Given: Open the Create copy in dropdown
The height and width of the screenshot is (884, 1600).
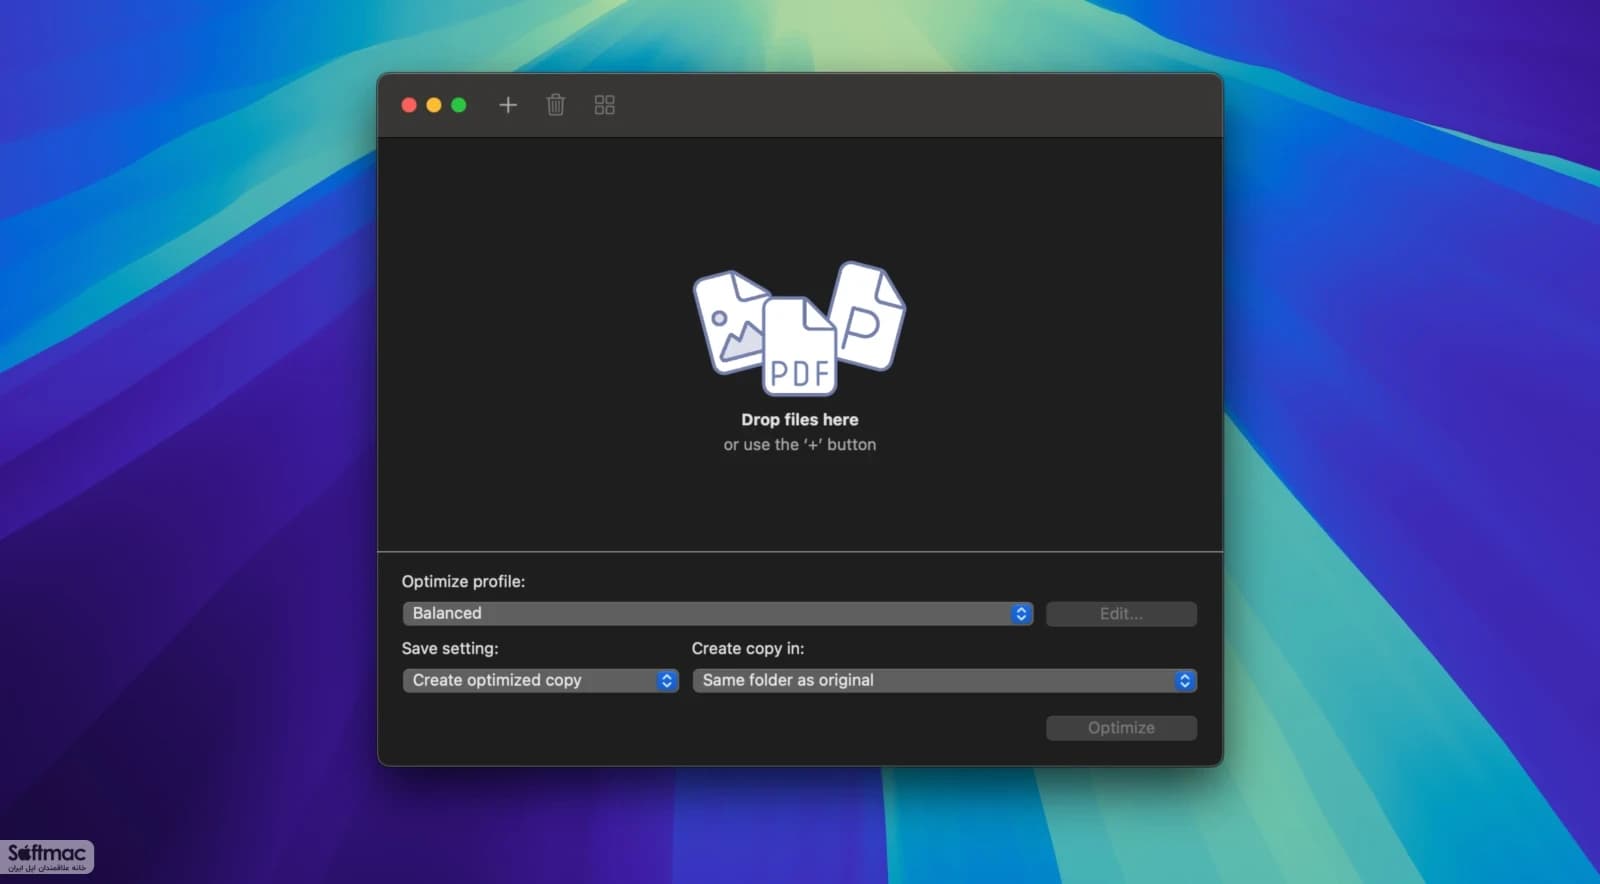Looking at the screenshot, I should 944,680.
